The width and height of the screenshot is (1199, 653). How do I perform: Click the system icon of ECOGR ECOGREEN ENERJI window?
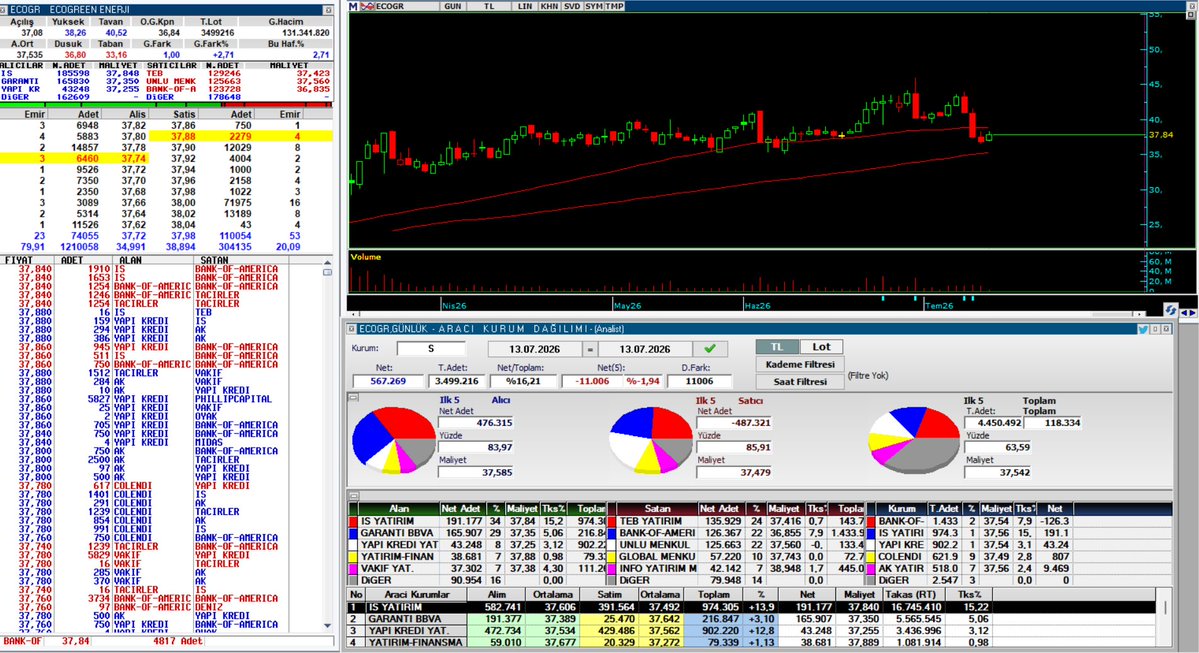coord(5,9)
